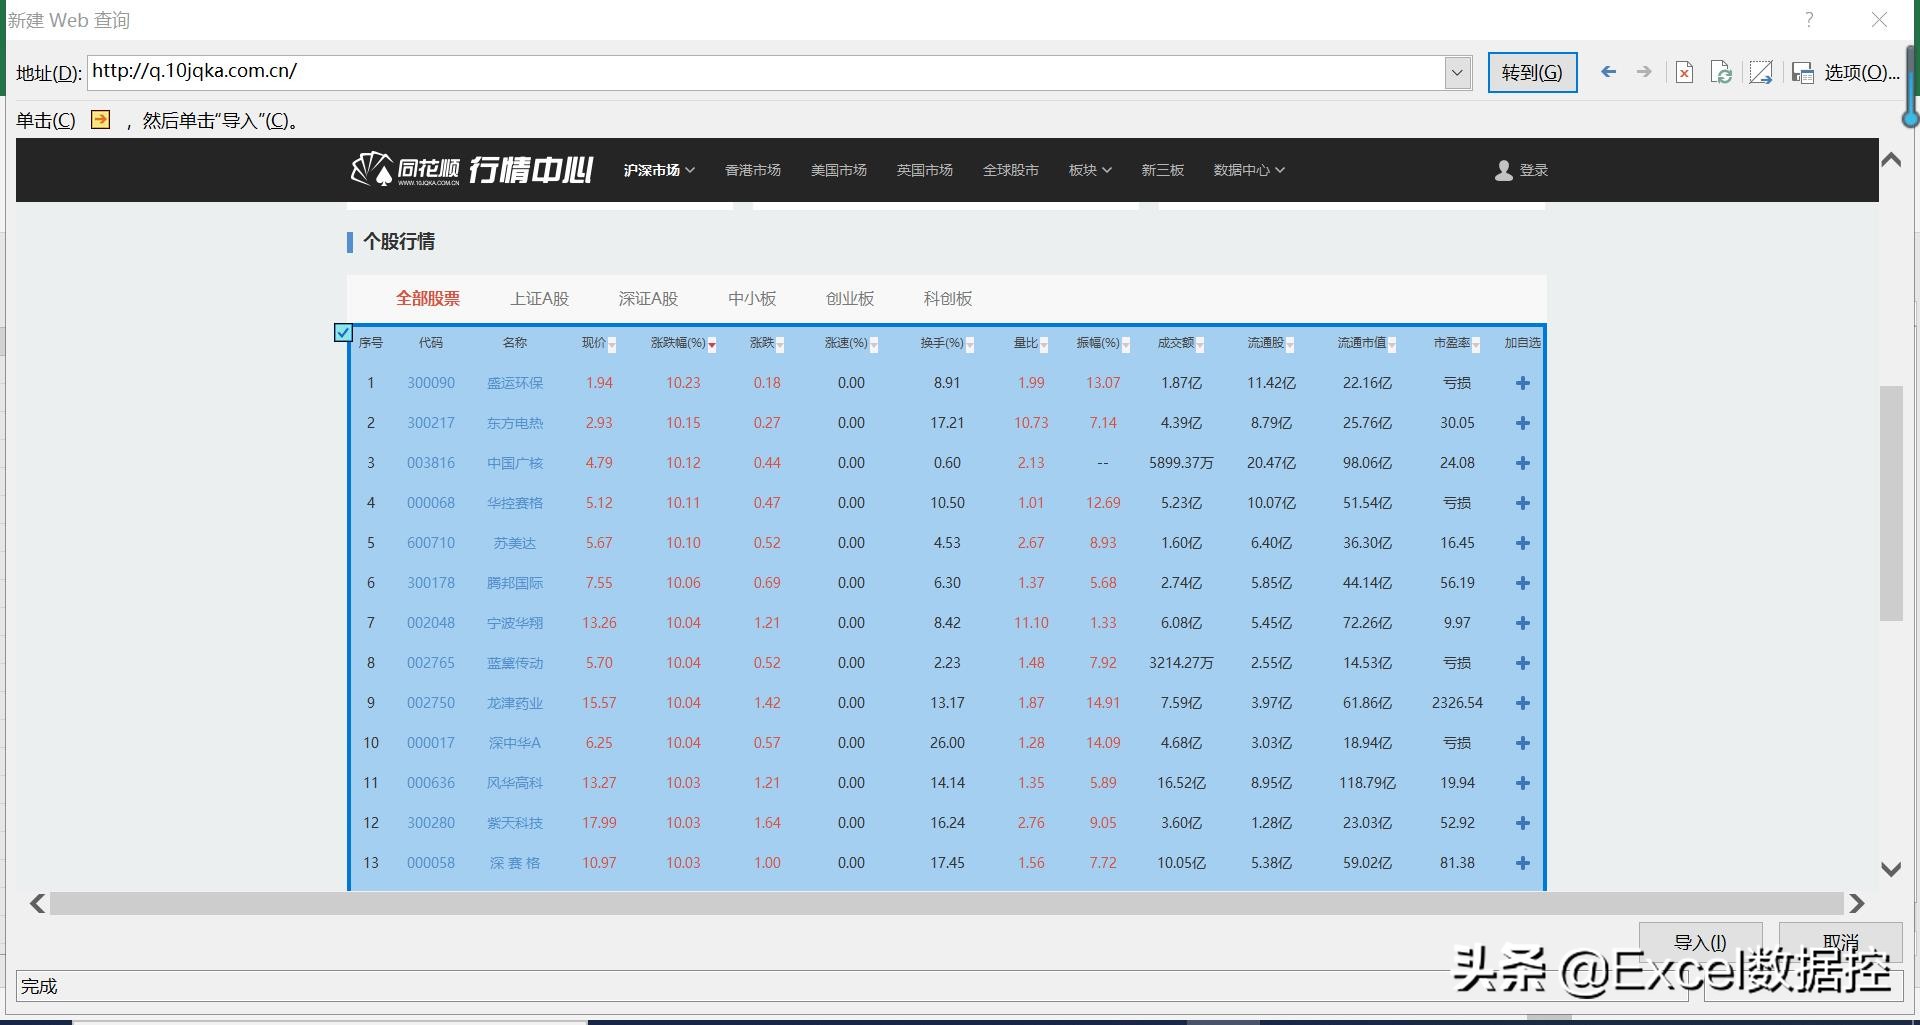The image size is (1920, 1025).
Task: Expand the 板块 menu
Action: (1090, 170)
